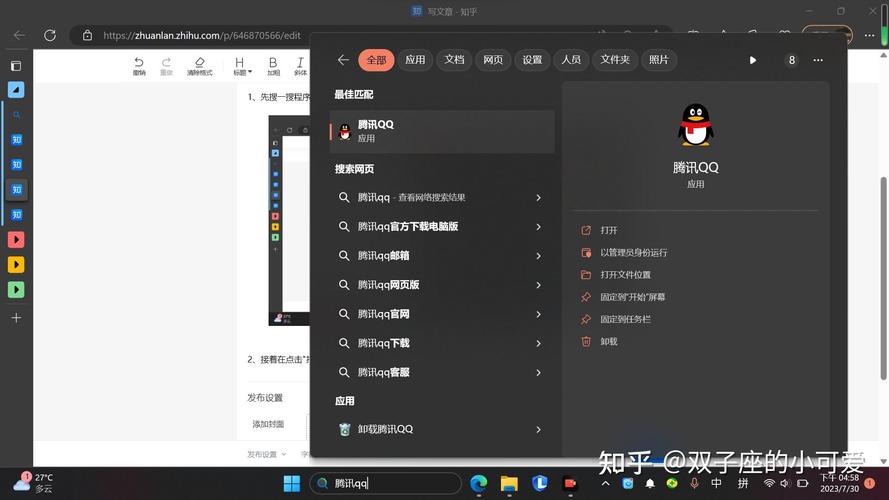Choose 以管理员身份运行
Image resolution: width=889 pixels, height=500 pixels.
tap(633, 252)
